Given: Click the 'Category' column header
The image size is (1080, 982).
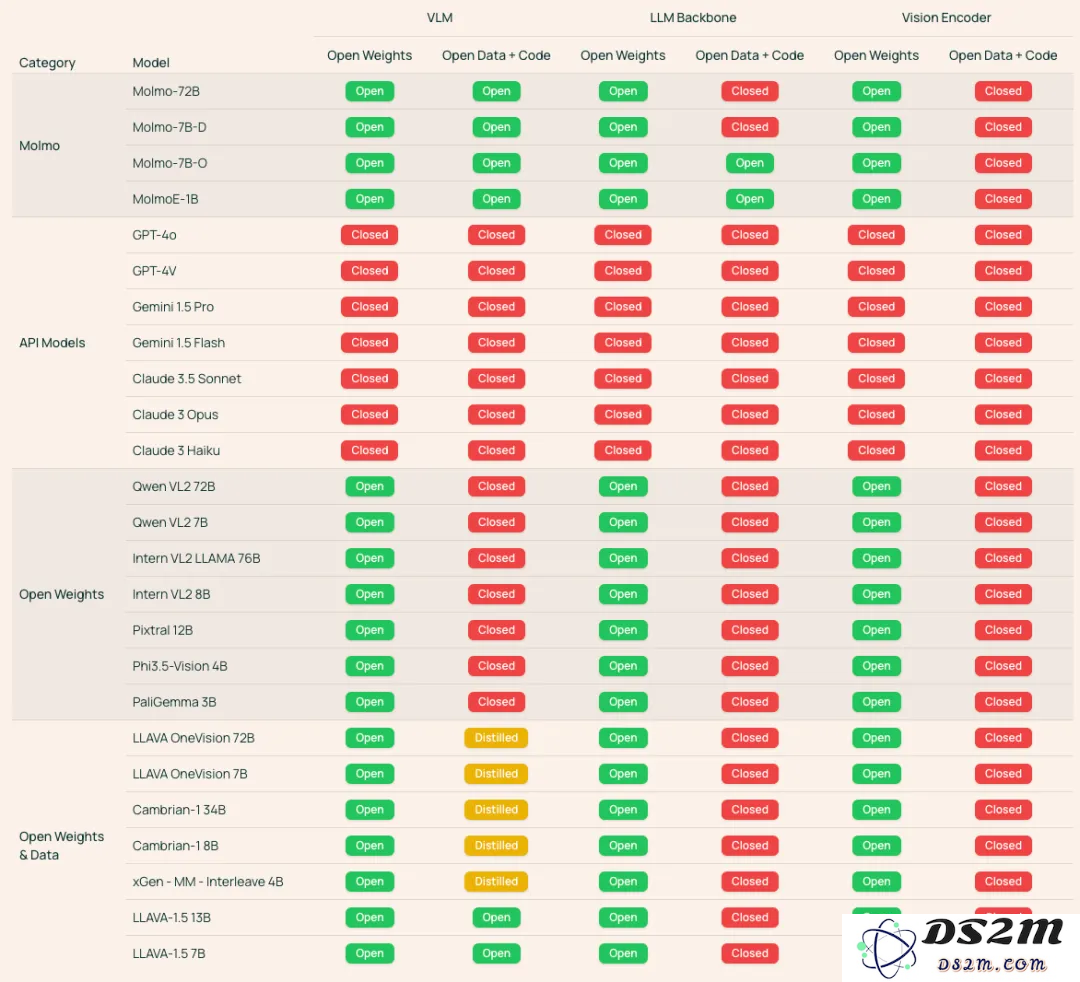Looking at the screenshot, I should (47, 63).
